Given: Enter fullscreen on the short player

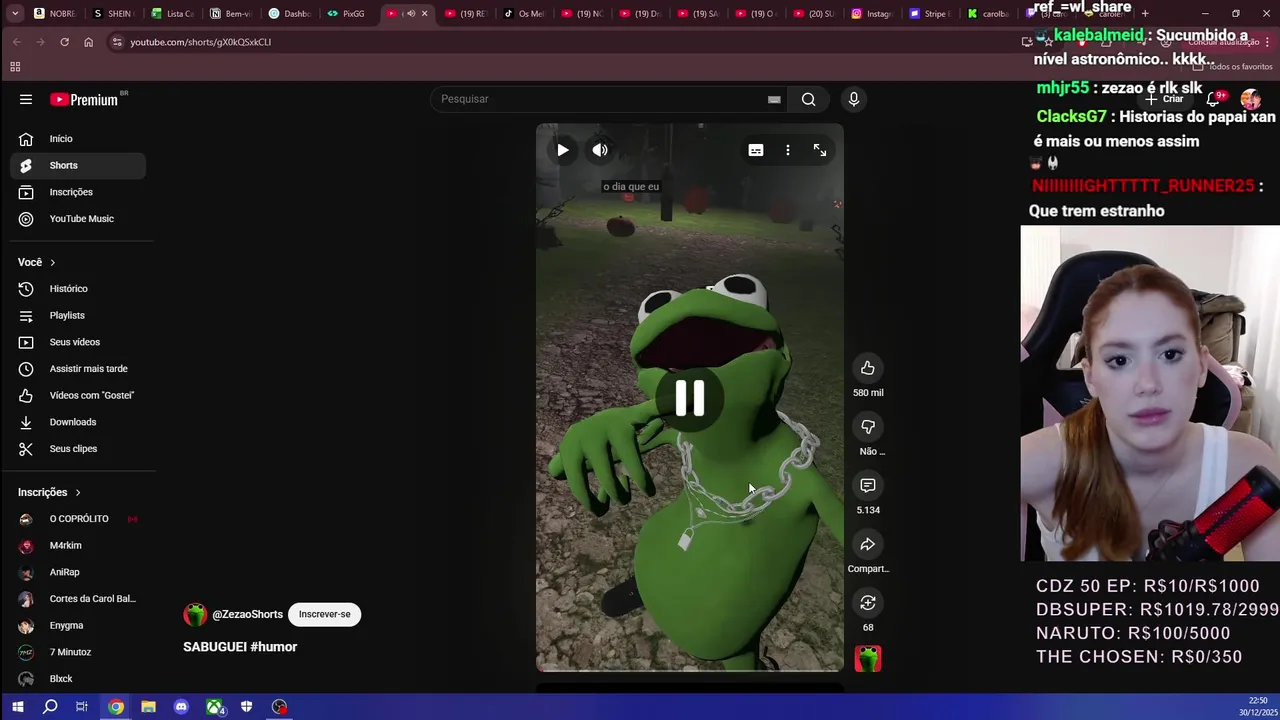Looking at the screenshot, I should [x=820, y=150].
